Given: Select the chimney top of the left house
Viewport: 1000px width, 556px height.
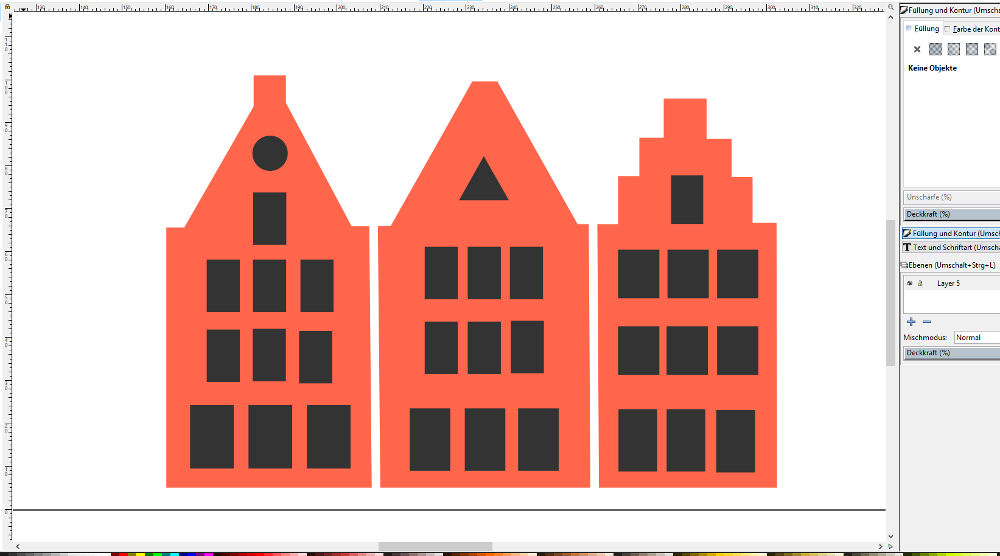Looking at the screenshot, I should (x=270, y=90).
